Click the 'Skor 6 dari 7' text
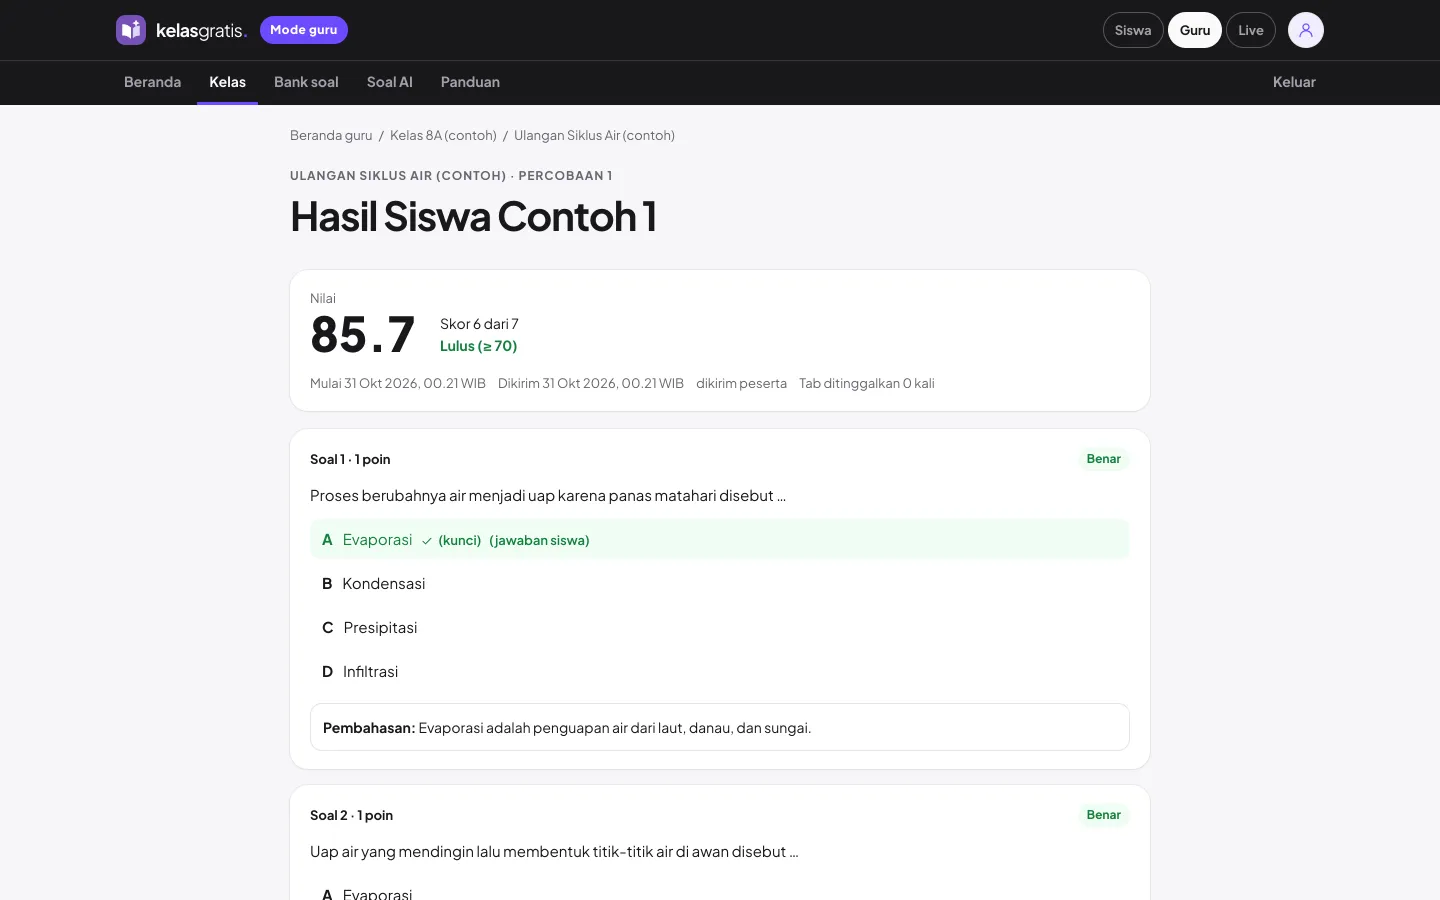 point(479,324)
